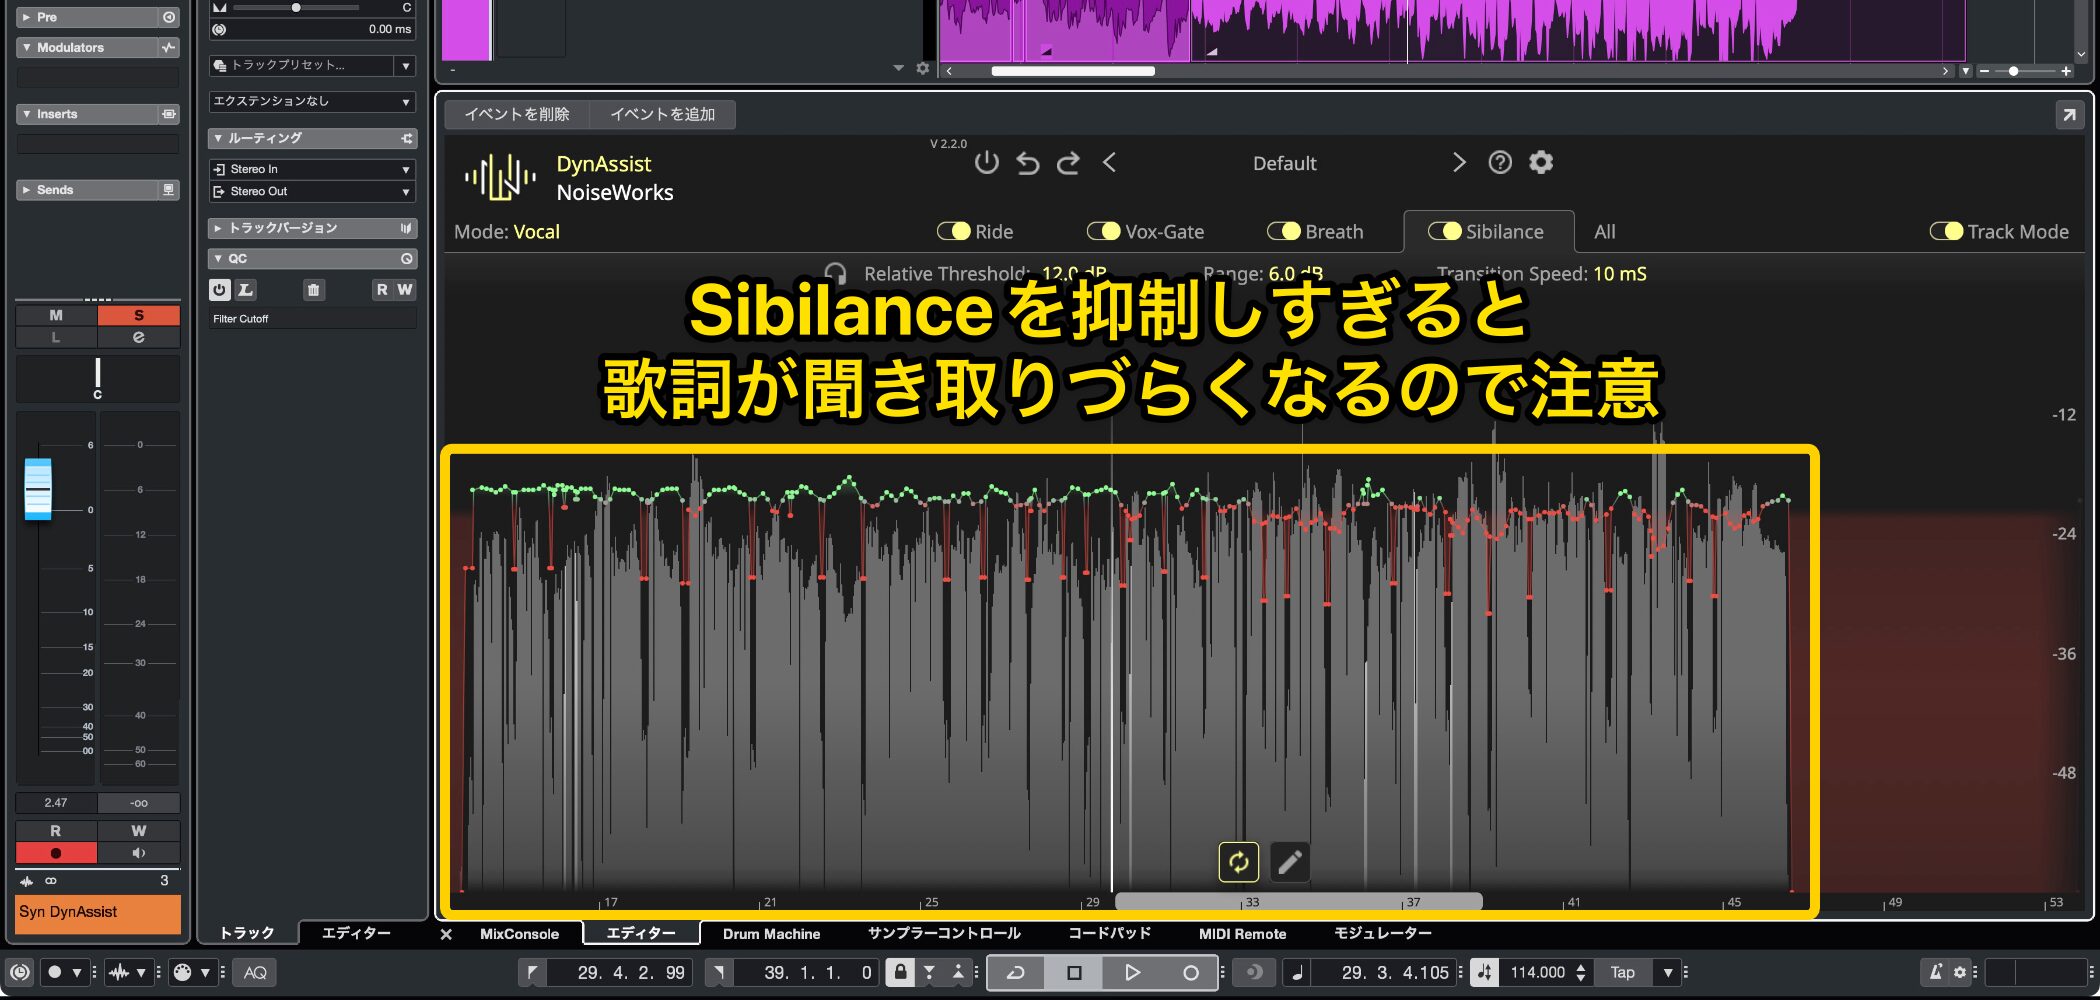This screenshot has height=1000, width=2100.
Task: Open the コードパッド tab
Action: 1110,934
